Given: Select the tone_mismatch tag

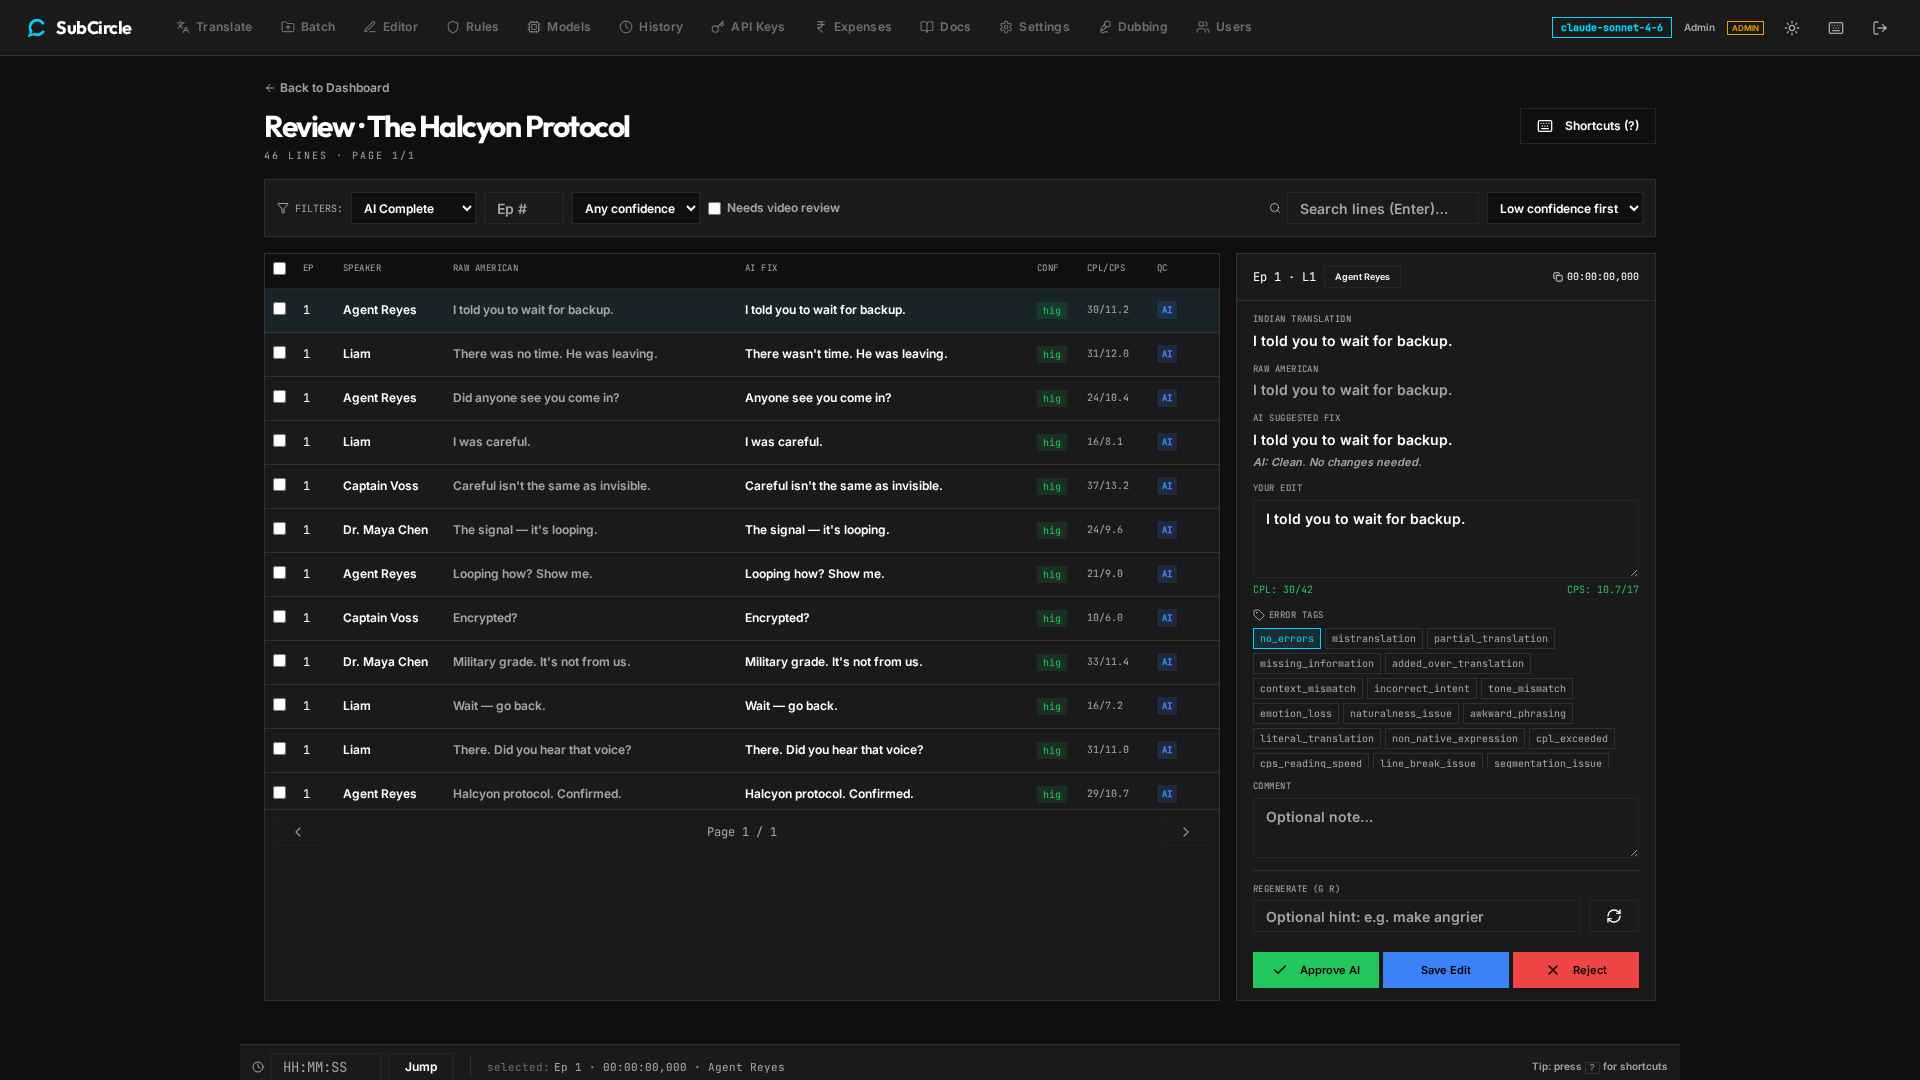Looking at the screenshot, I should click(1526, 689).
